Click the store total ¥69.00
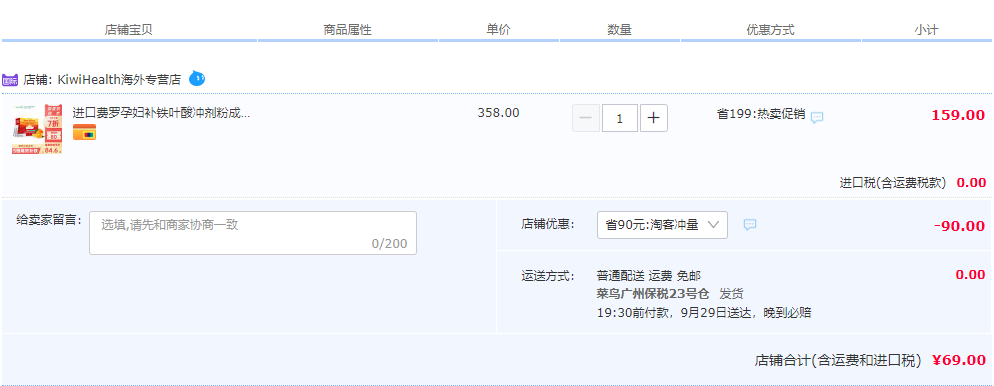 [x=958, y=360]
